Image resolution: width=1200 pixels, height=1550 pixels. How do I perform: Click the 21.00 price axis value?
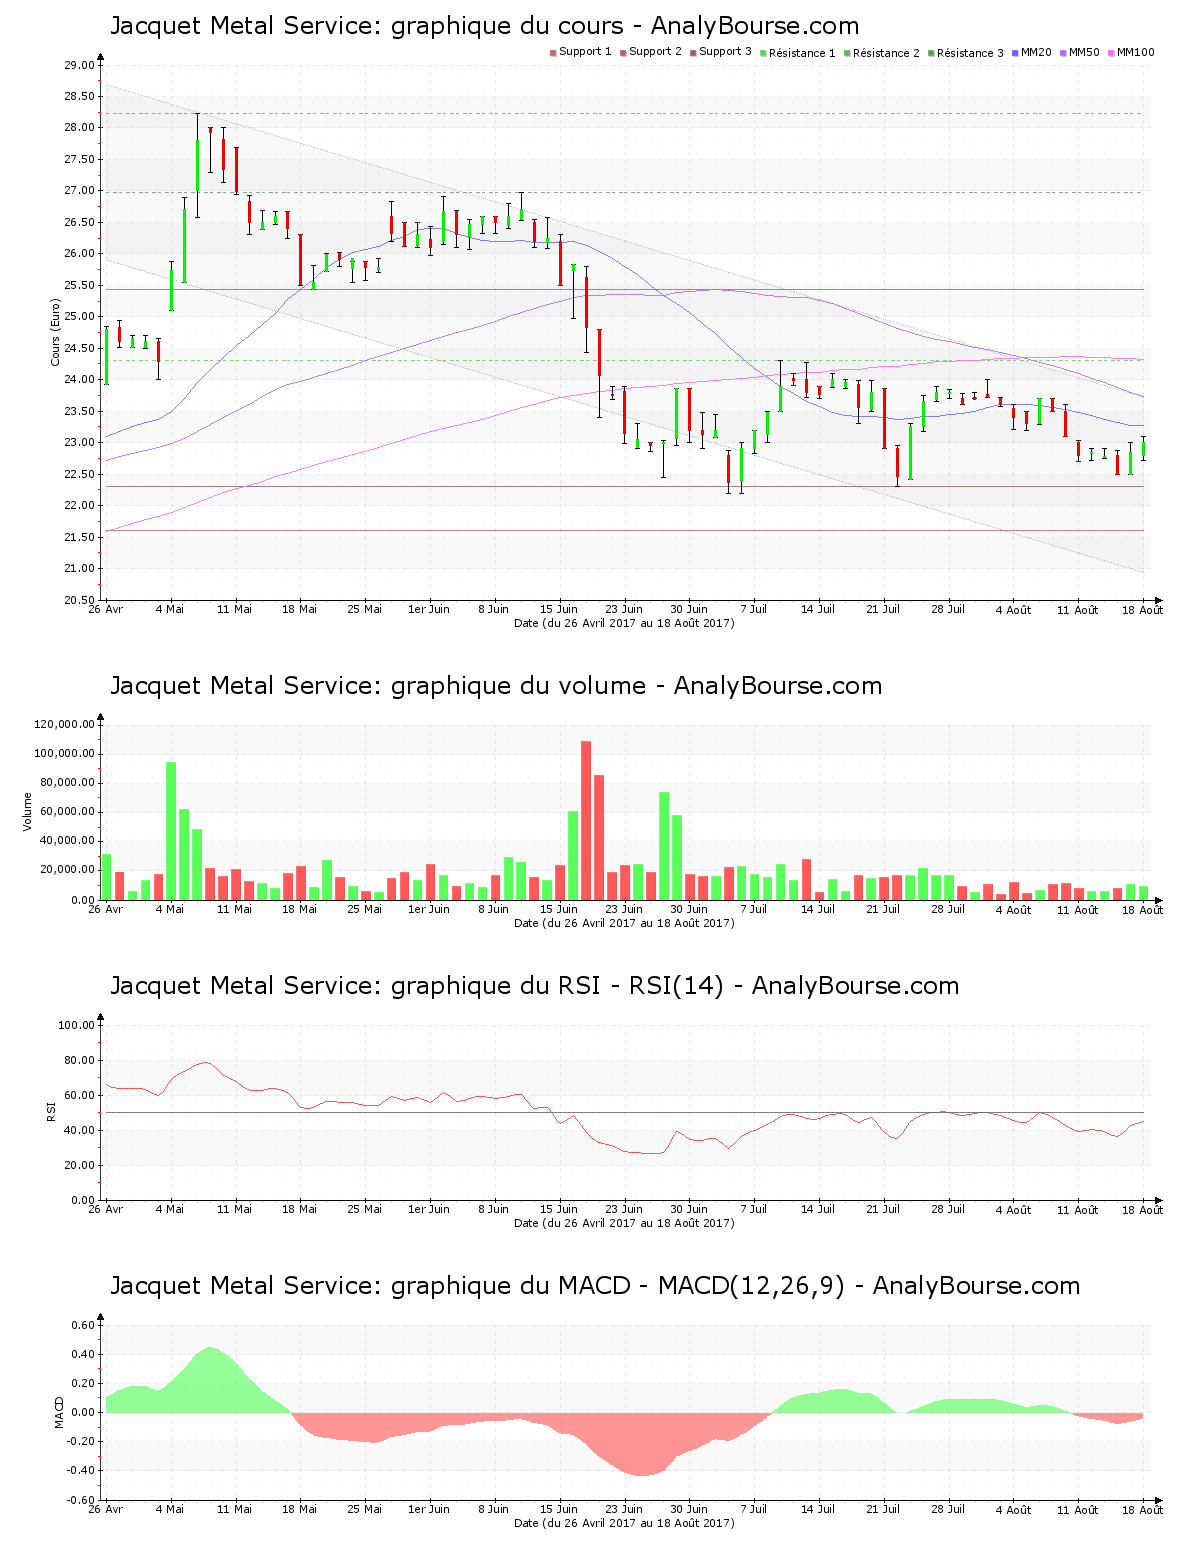80,569
